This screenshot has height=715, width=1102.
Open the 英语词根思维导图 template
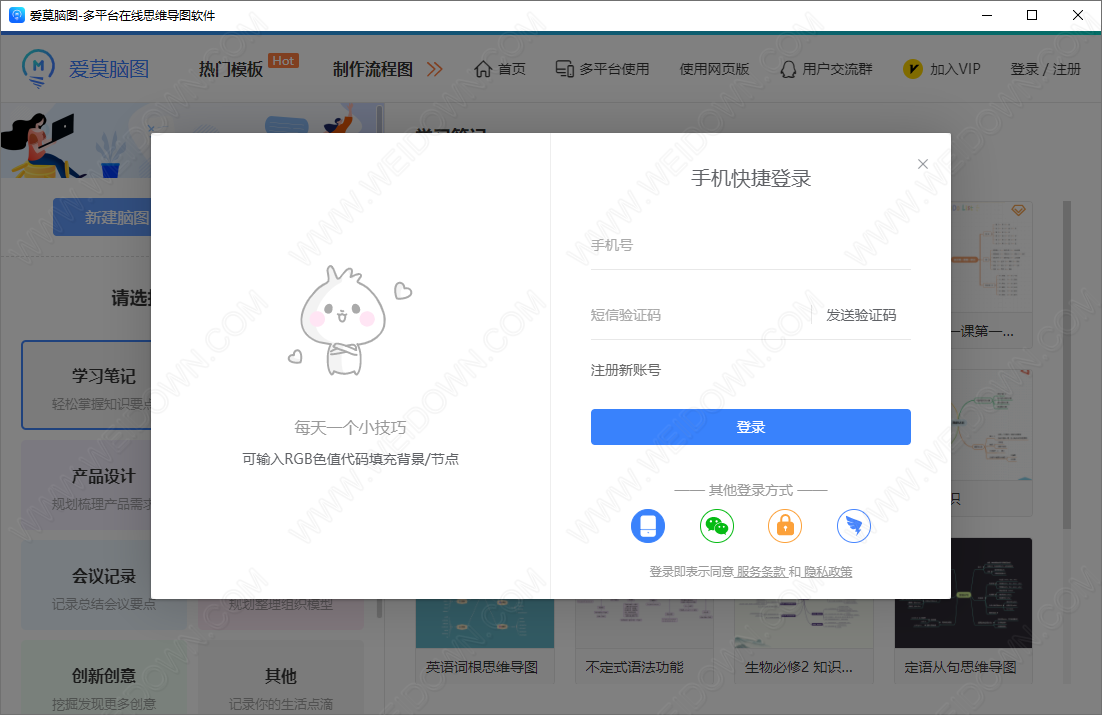[x=484, y=640]
